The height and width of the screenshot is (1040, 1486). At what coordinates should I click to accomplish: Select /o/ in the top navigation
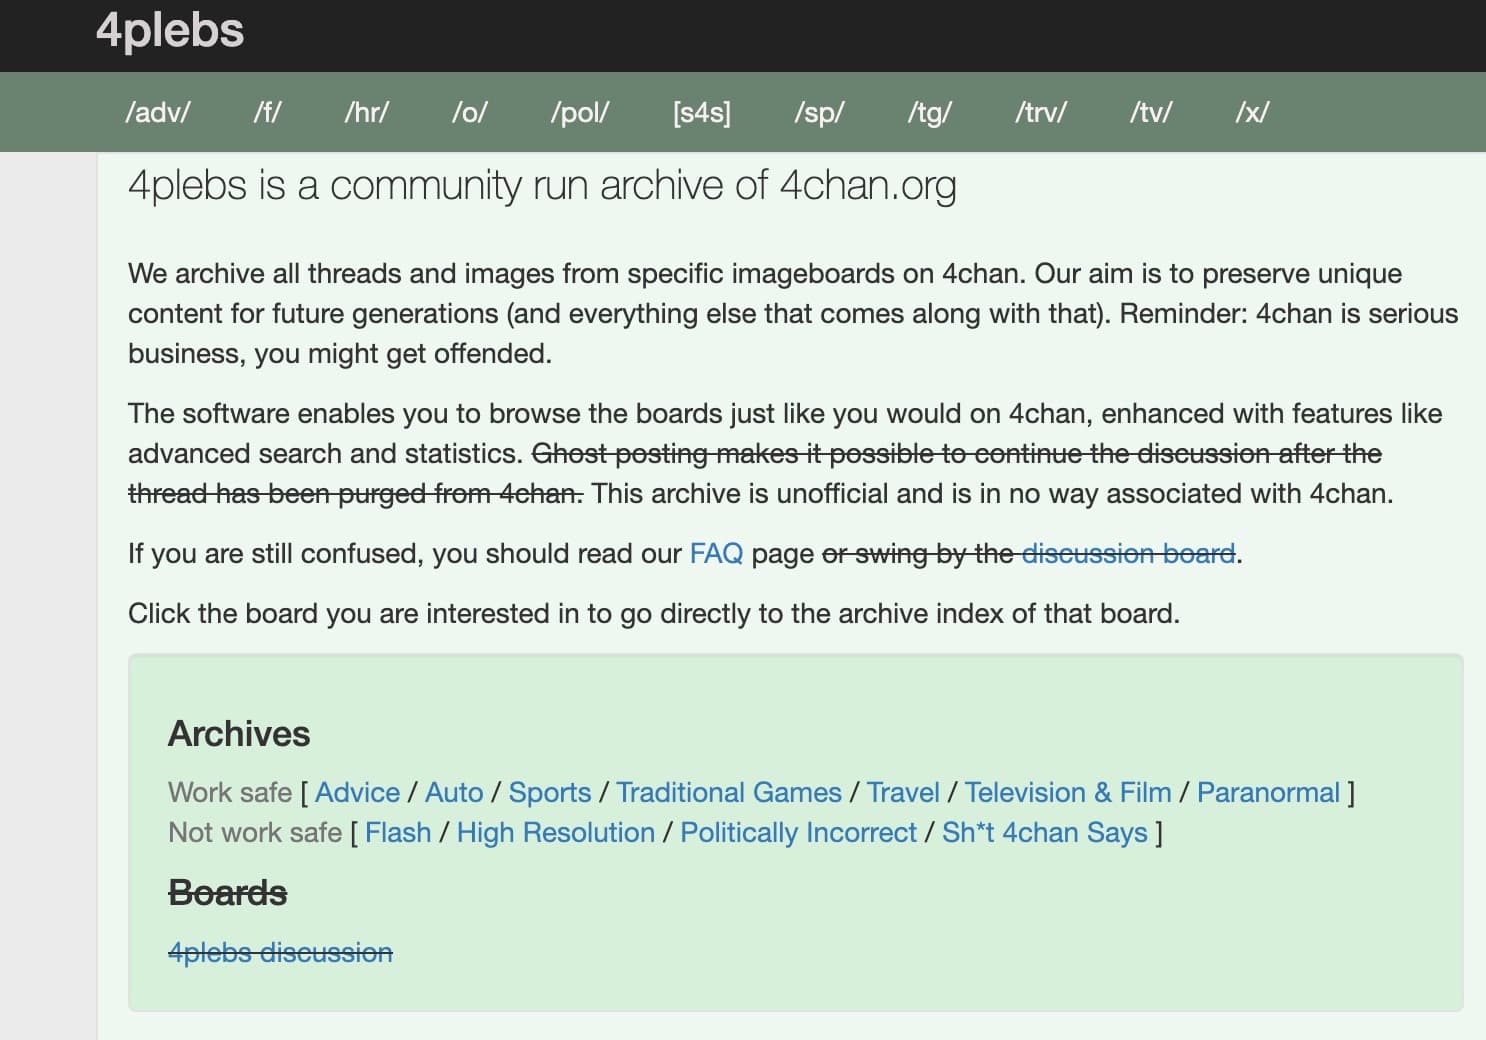tap(469, 112)
